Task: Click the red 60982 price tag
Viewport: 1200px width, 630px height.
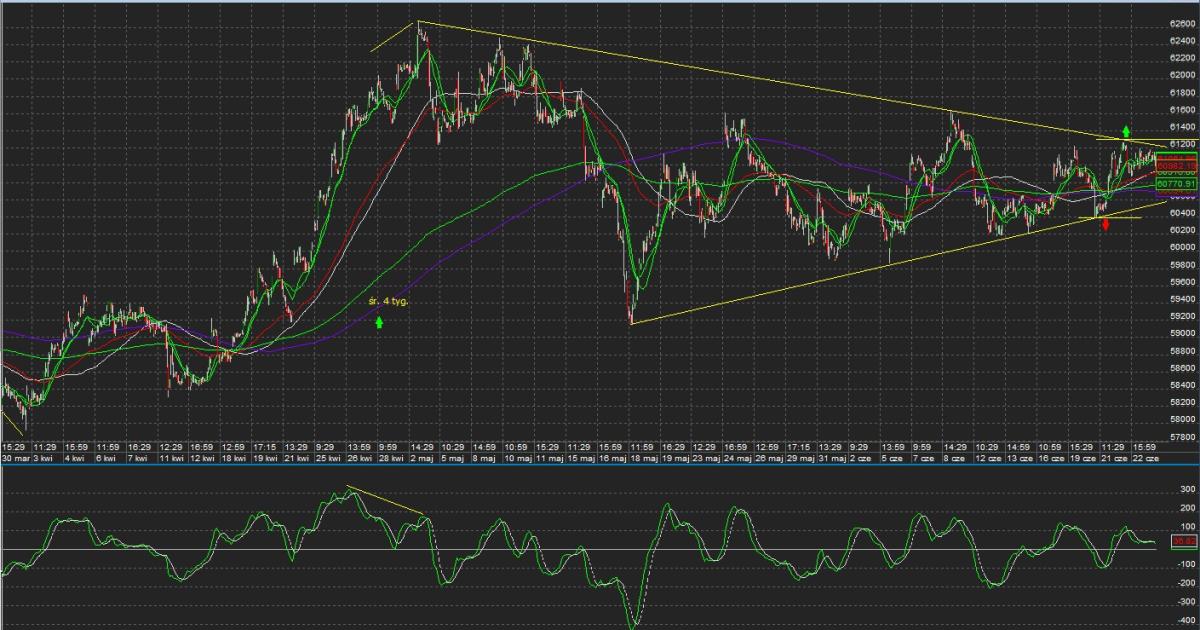Action: 1176,166
